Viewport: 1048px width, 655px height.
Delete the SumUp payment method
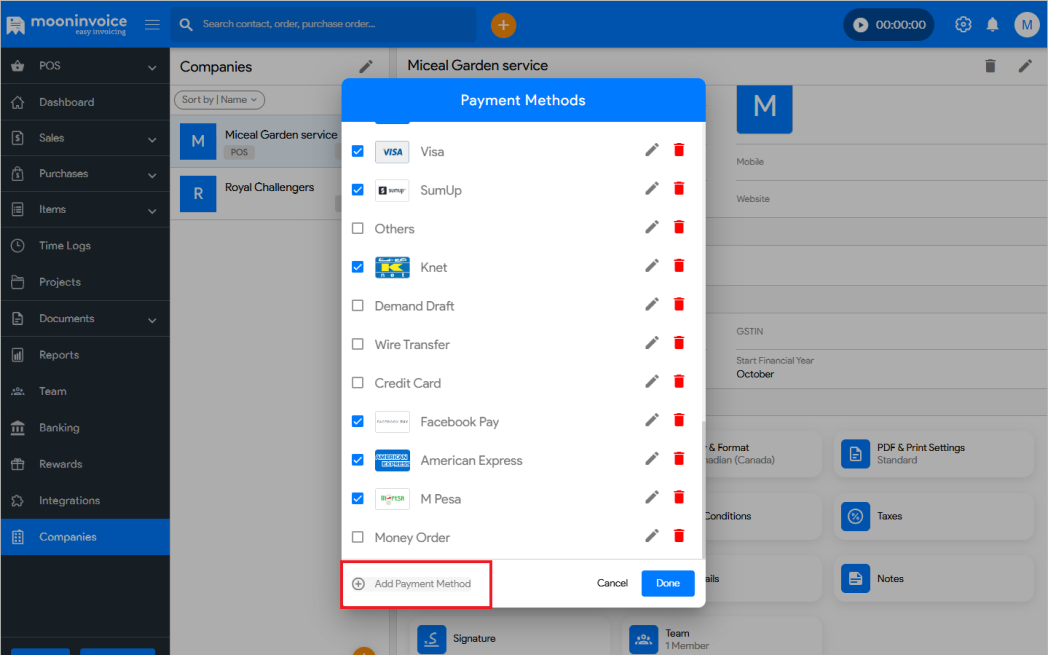point(679,188)
